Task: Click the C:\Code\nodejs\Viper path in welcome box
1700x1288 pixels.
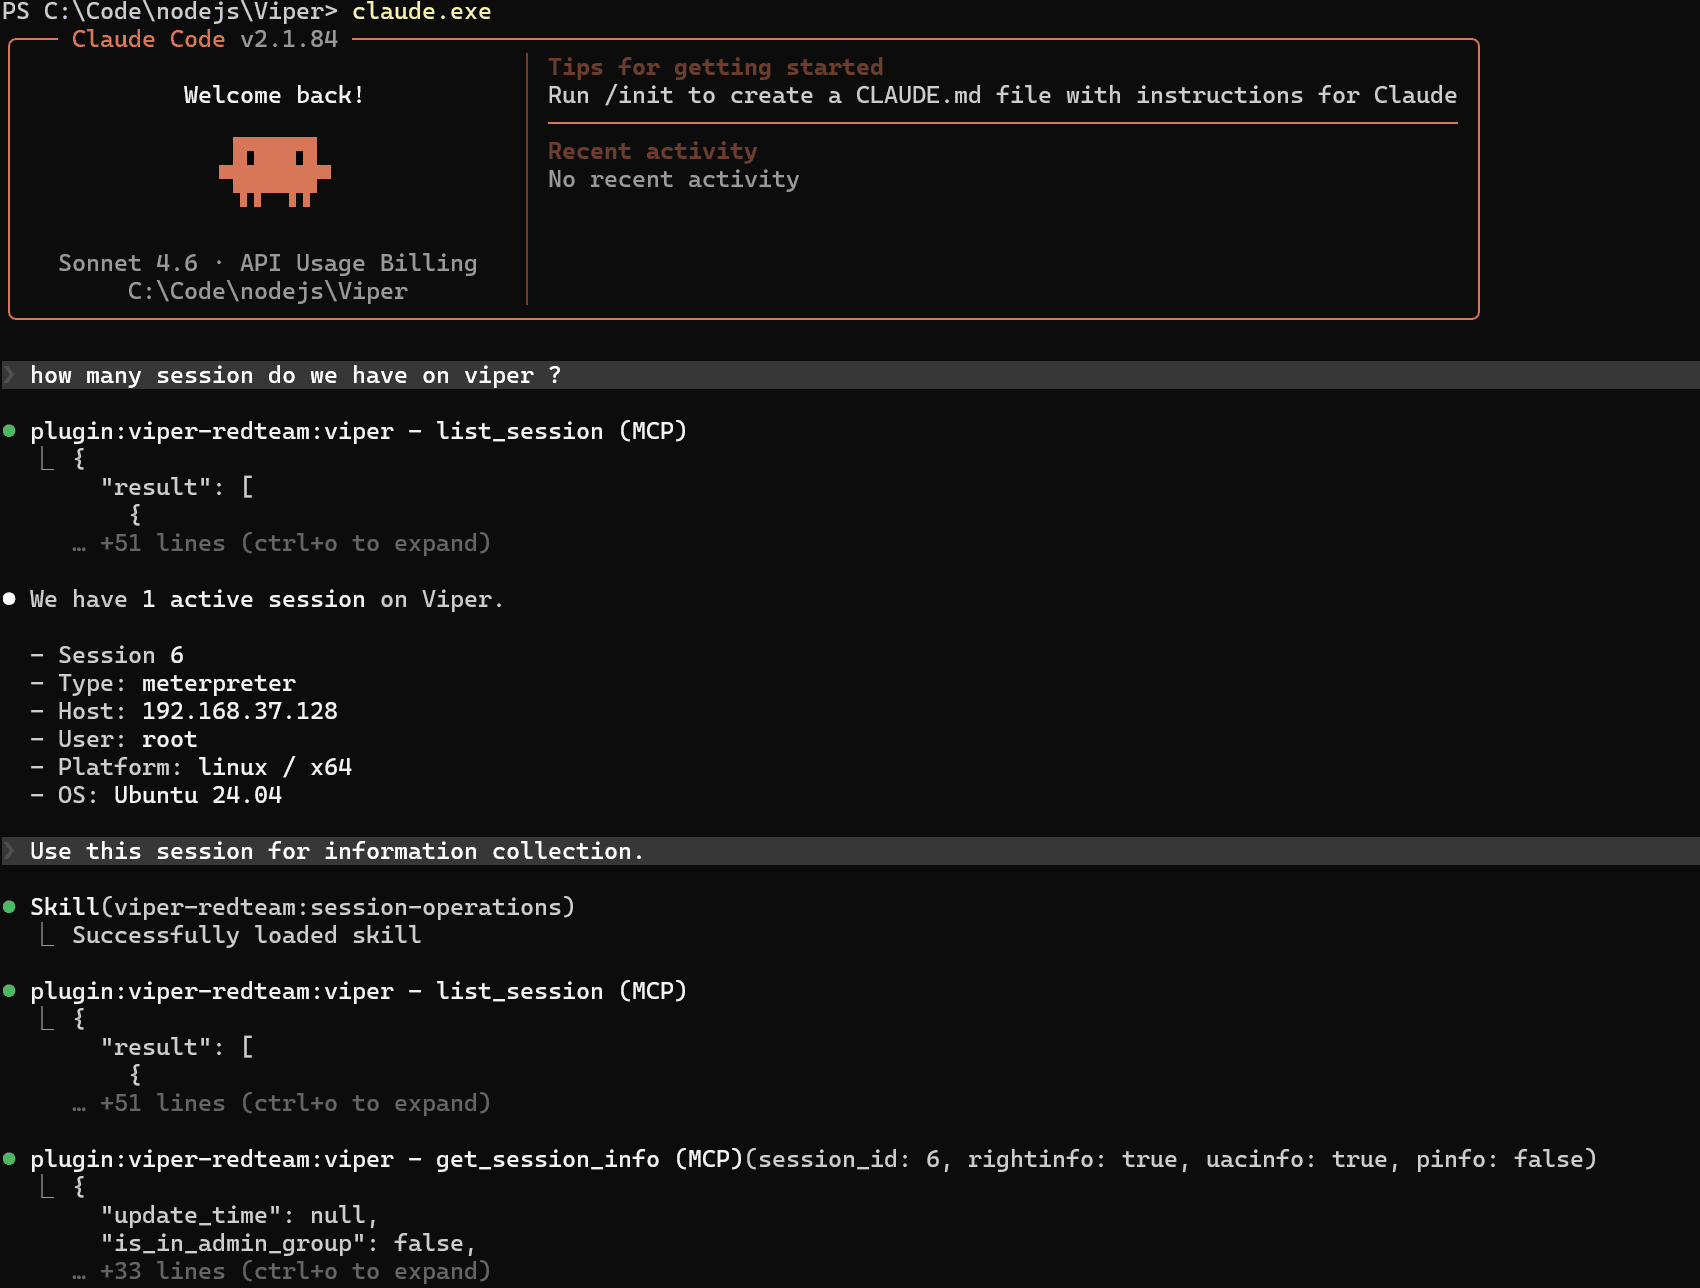Action: click(267, 291)
